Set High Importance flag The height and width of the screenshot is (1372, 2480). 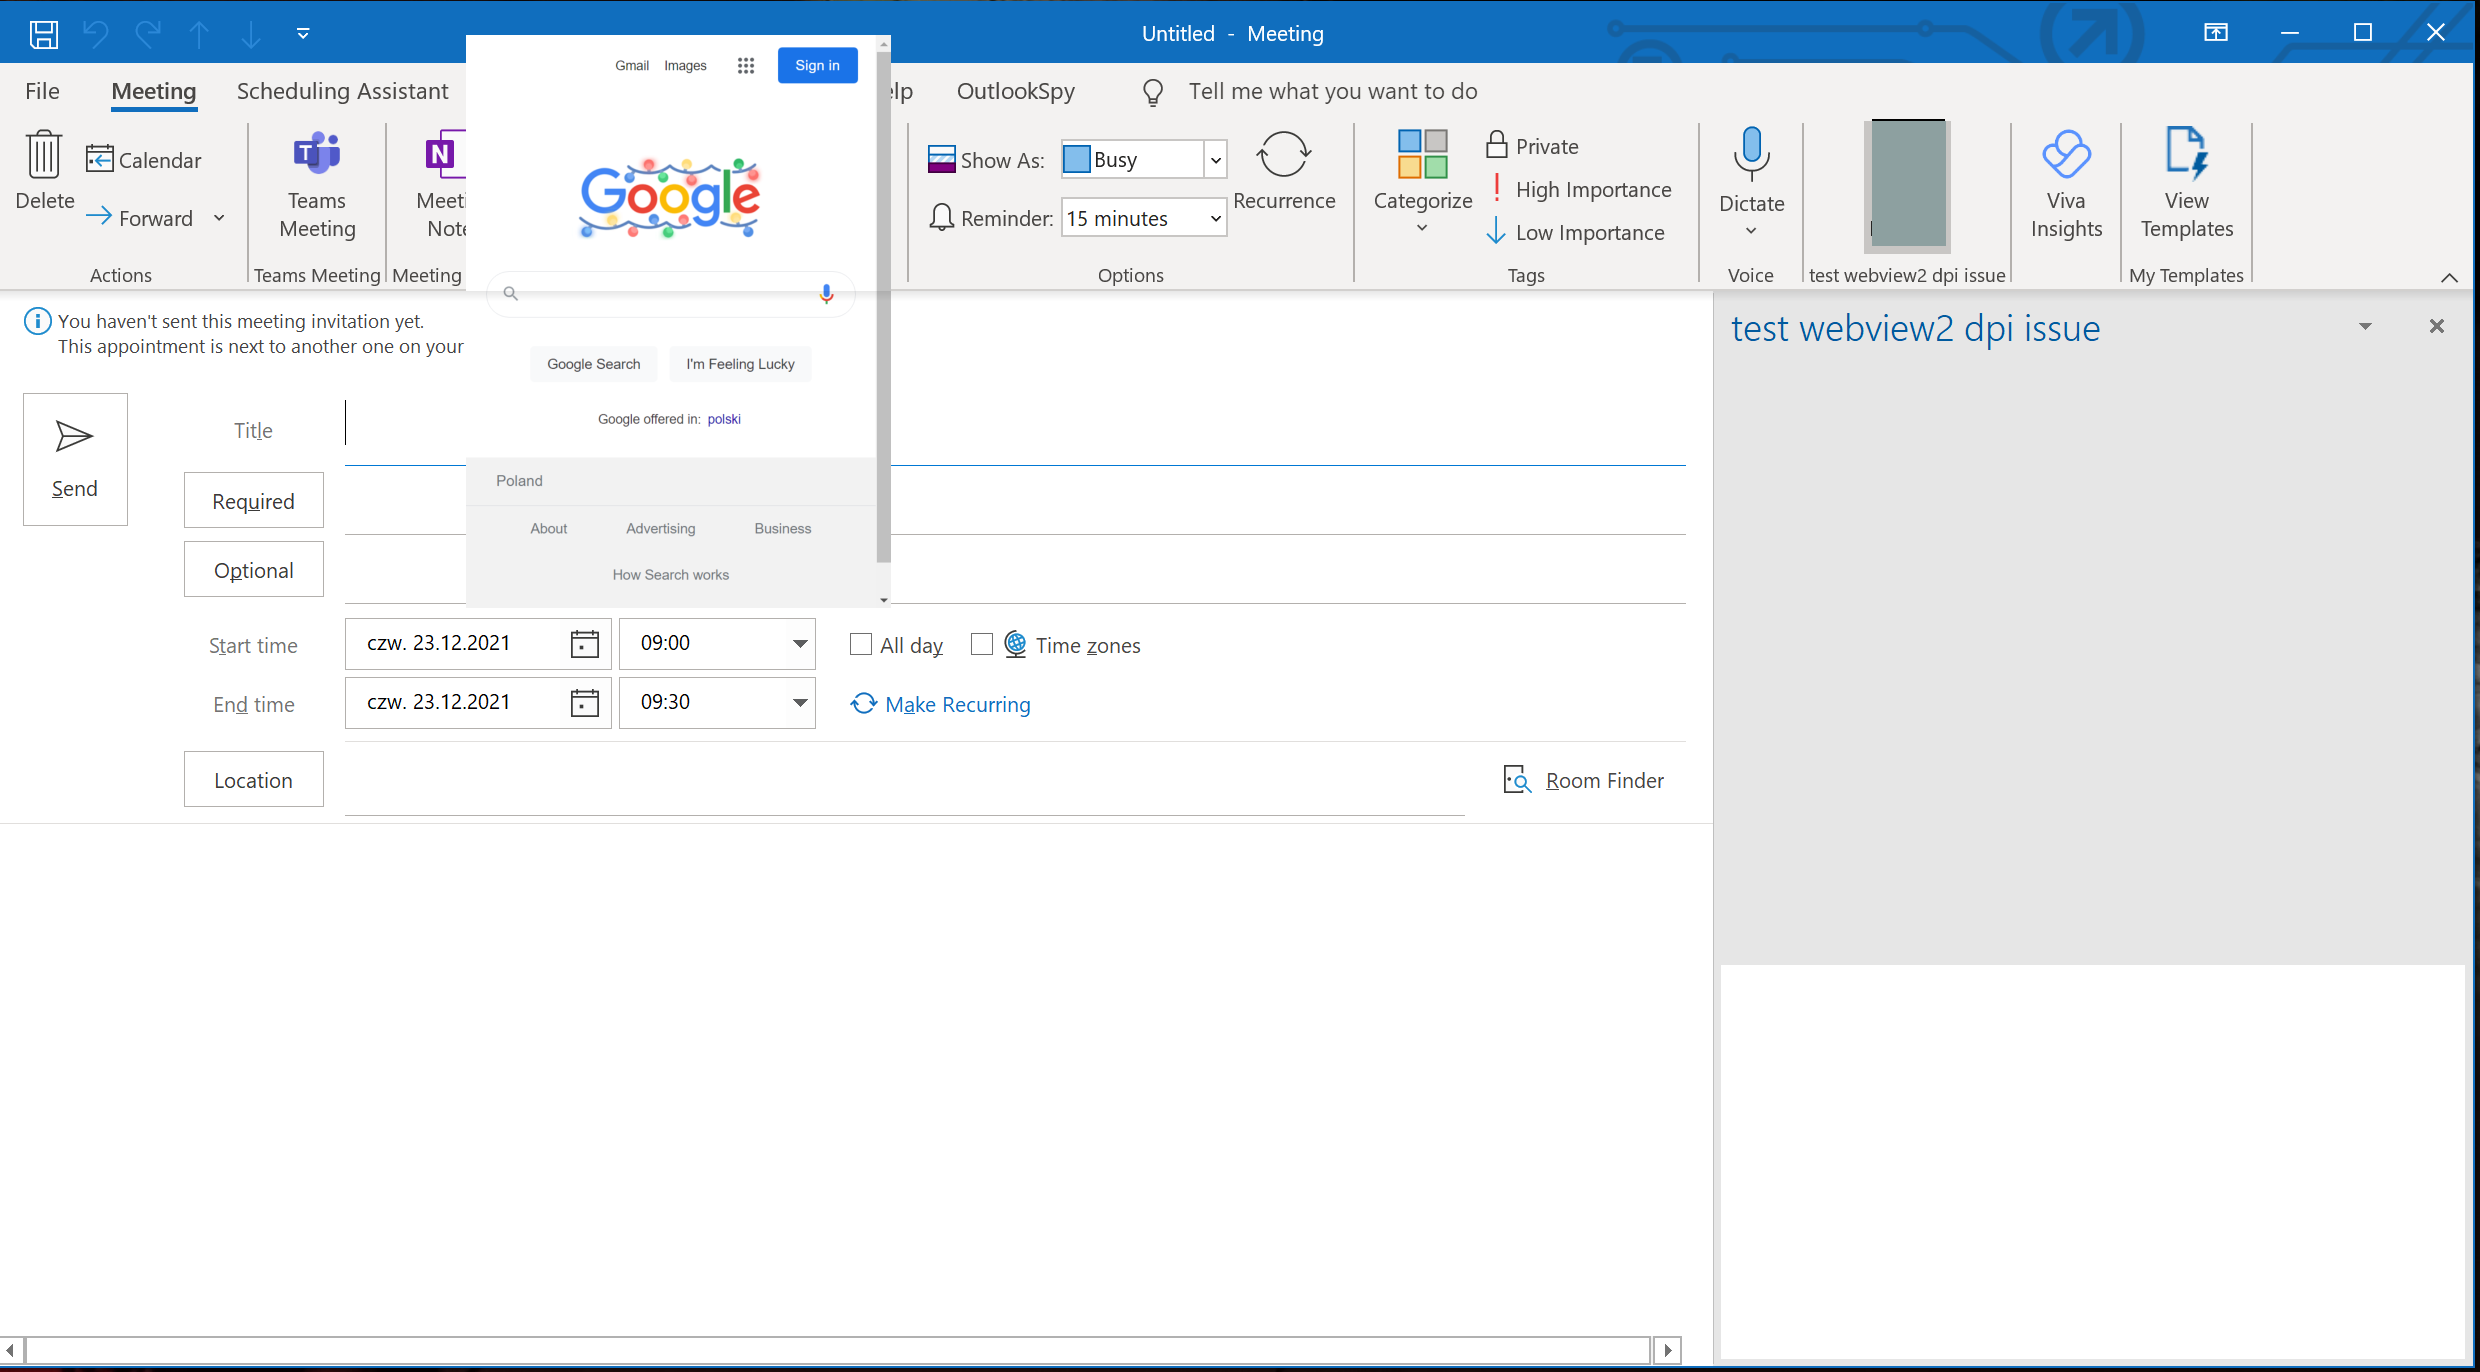pos(1579,189)
